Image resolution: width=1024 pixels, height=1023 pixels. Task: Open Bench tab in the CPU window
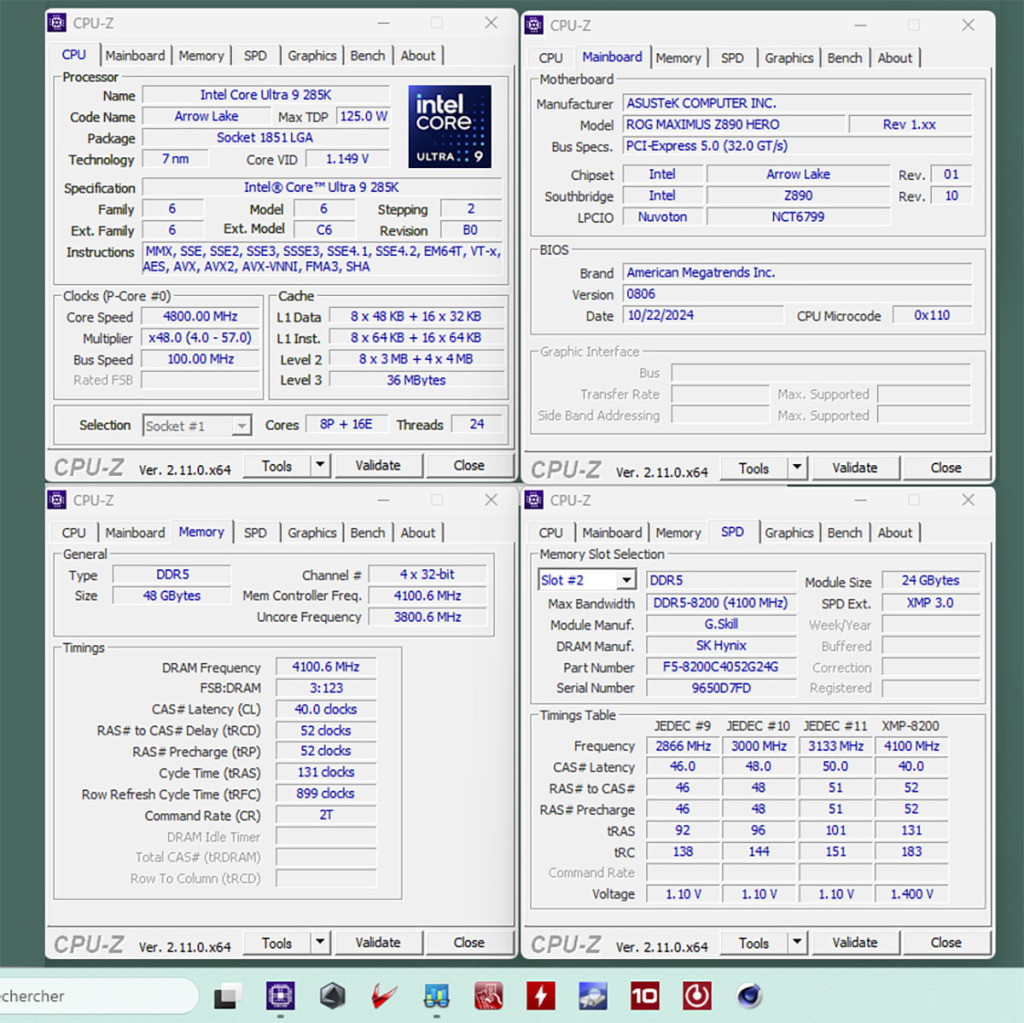click(x=368, y=56)
